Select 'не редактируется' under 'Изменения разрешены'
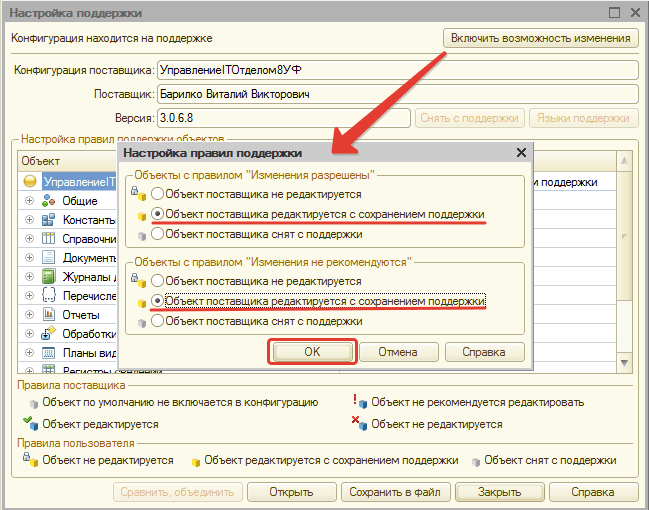The height and width of the screenshot is (510, 649). tap(157, 194)
